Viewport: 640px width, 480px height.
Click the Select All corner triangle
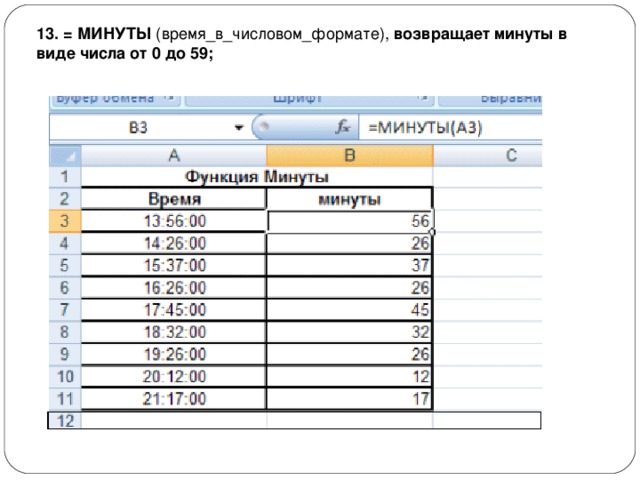pos(65,156)
